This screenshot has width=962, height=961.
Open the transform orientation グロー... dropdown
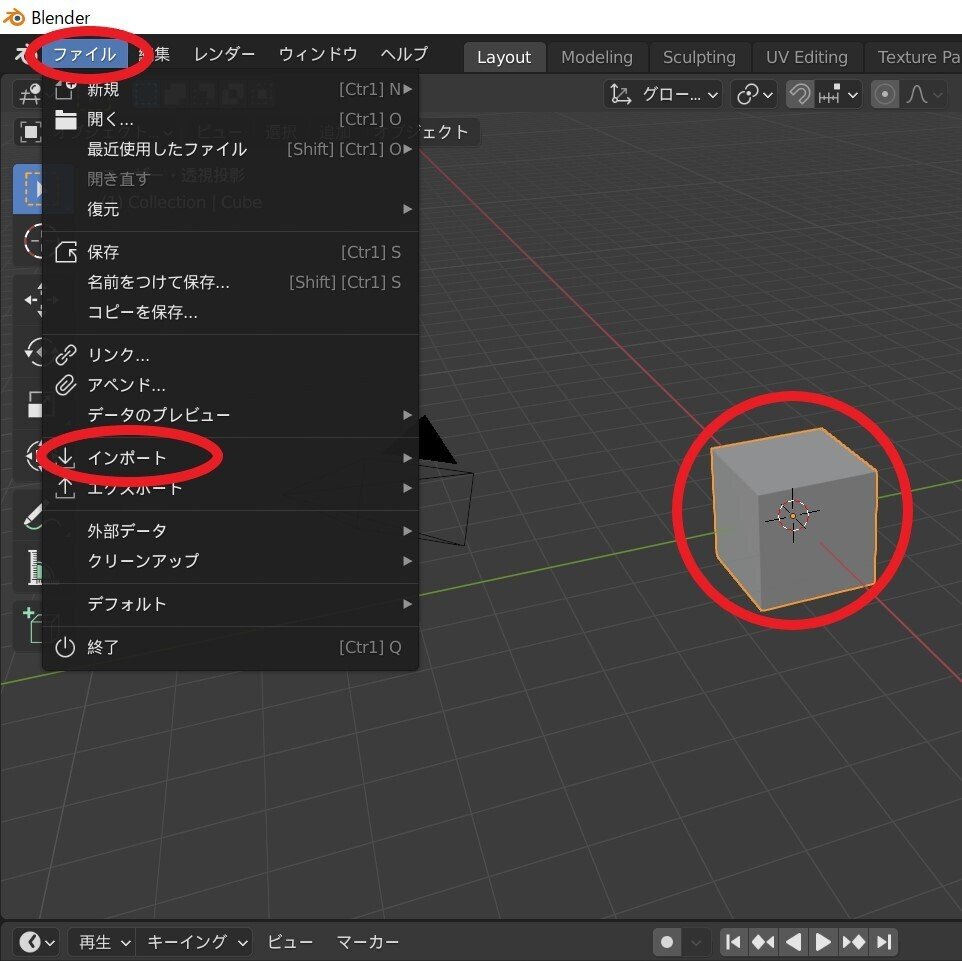pos(663,95)
